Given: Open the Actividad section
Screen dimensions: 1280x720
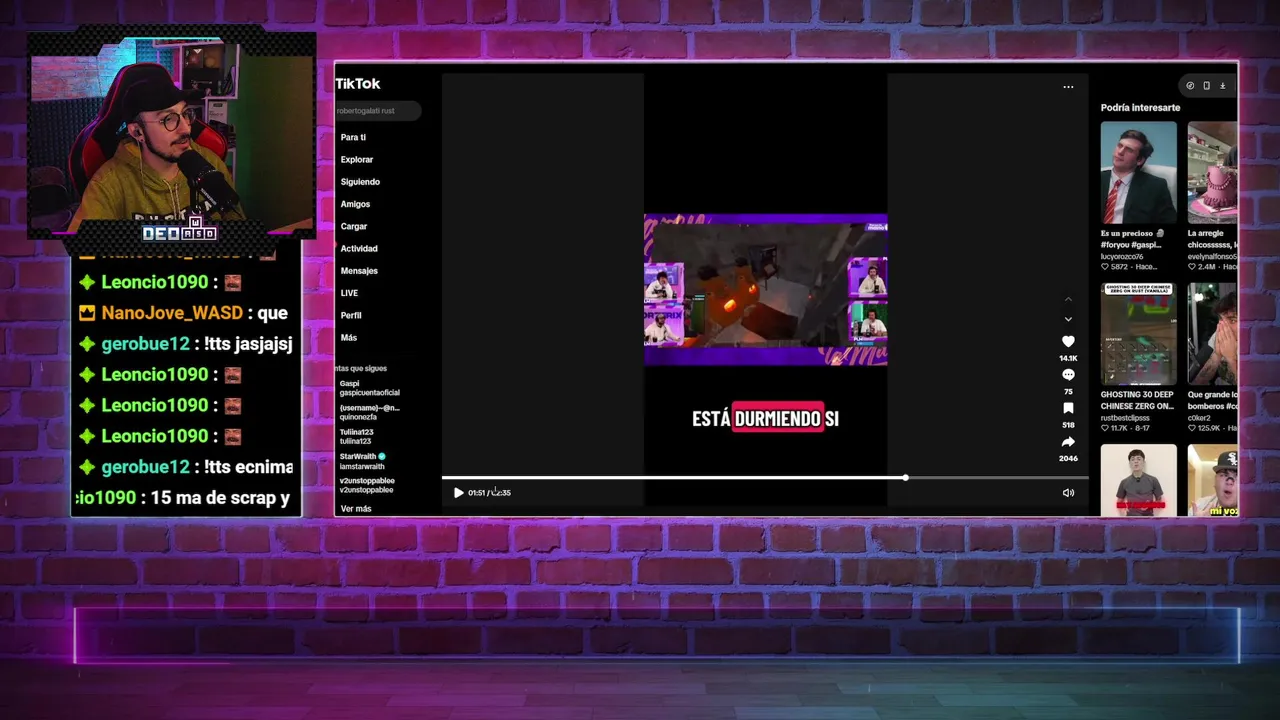Looking at the screenshot, I should 359,248.
